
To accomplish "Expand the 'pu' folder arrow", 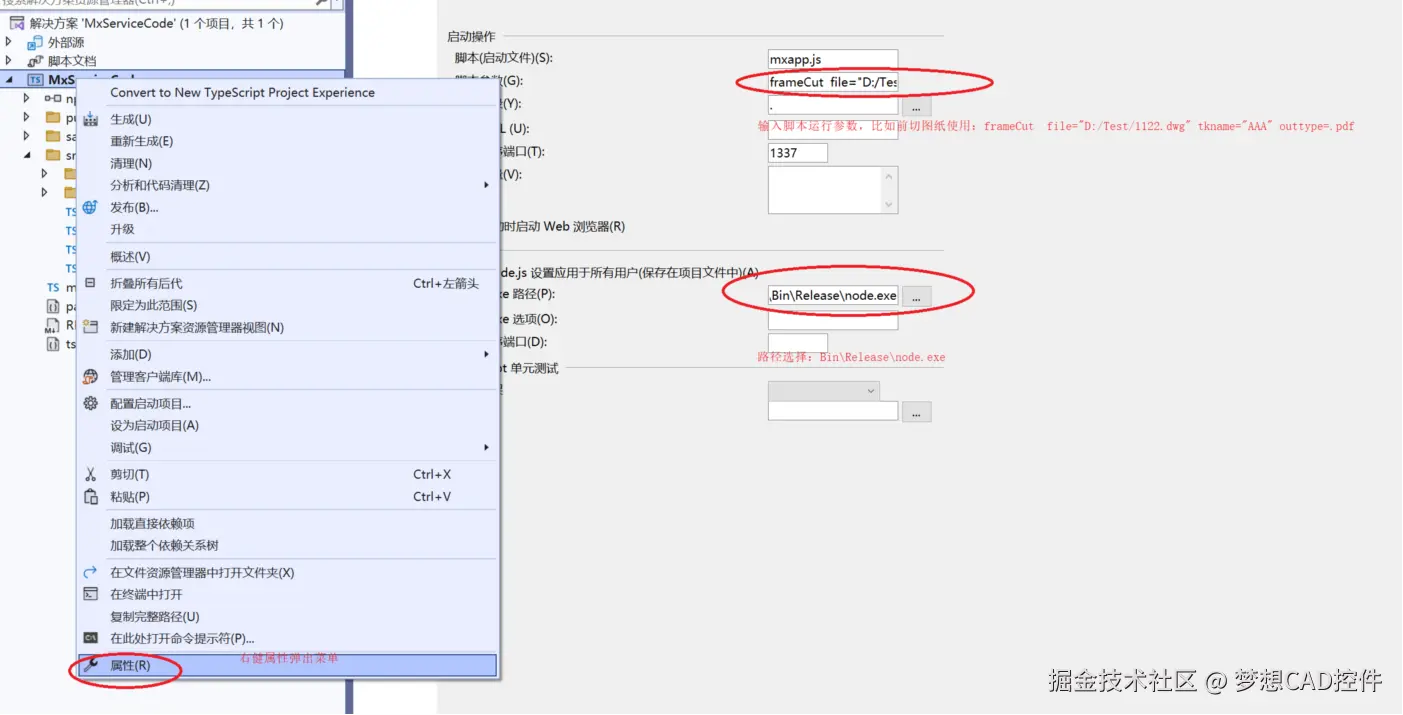I will [27, 118].
